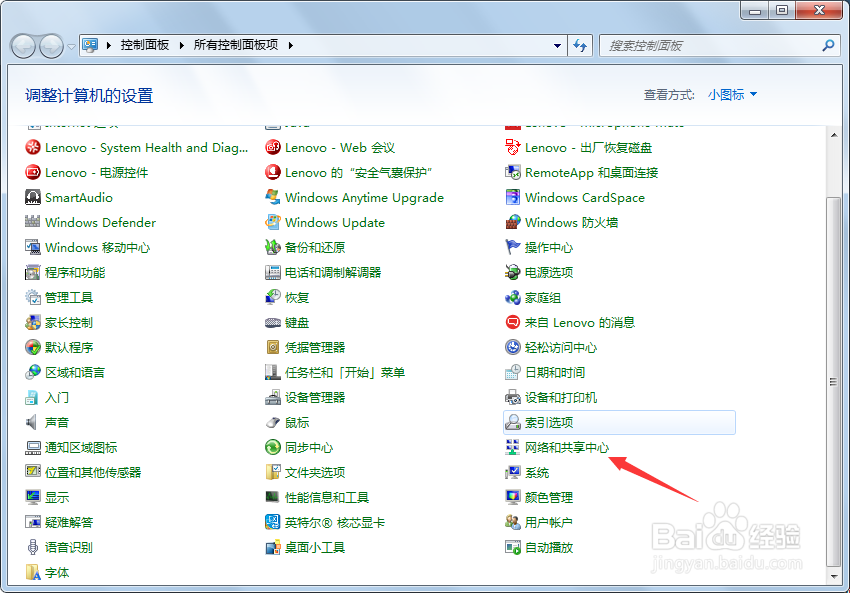
Task: Open 通知区域图标 icon
Action: (x=33, y=447)
